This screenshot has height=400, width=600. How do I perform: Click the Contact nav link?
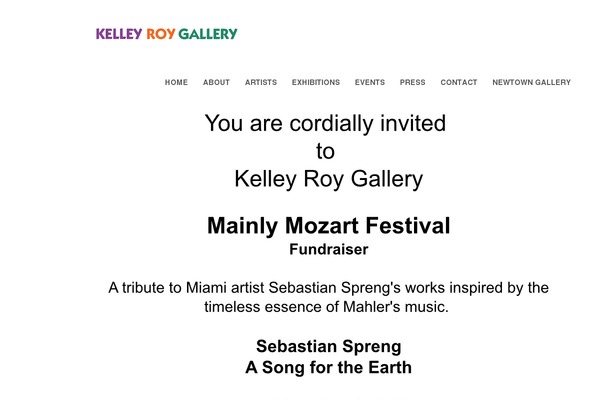click(459, 82)
